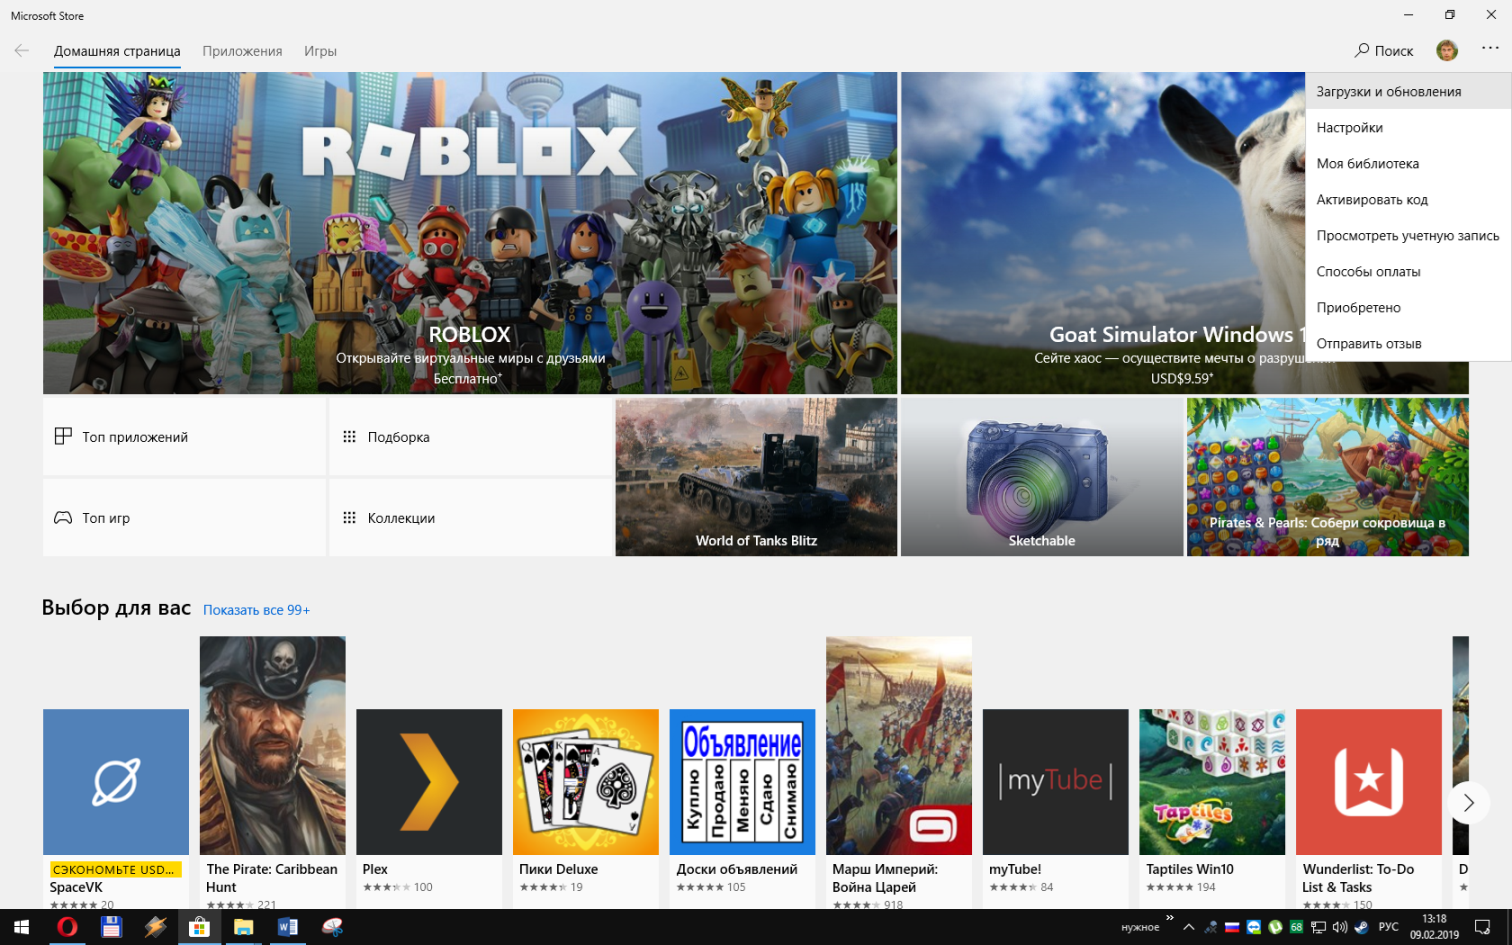The image size is (1512, 945).
Task: Click the Steam tray icon
Action: (x=1361, y=927)
